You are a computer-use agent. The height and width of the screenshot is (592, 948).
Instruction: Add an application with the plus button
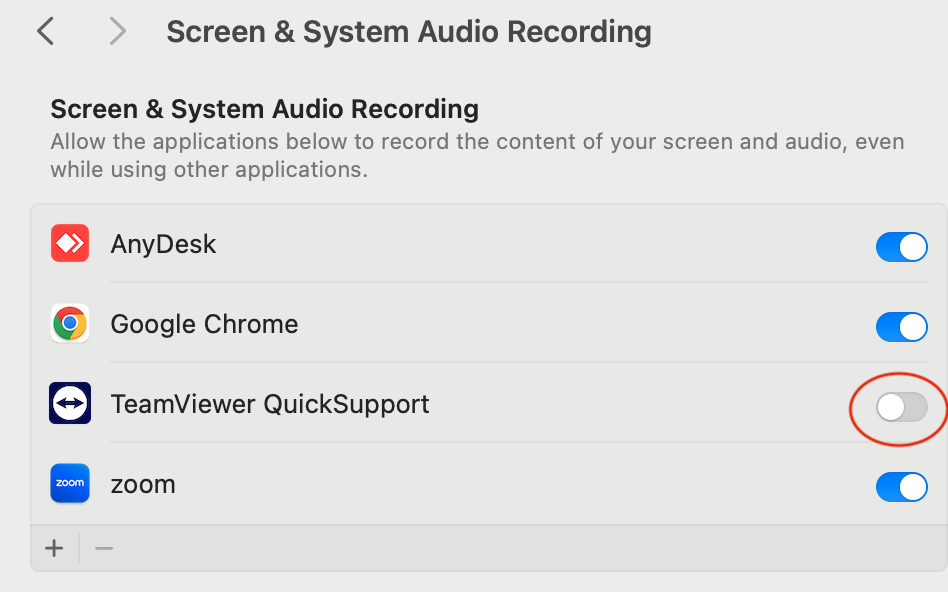point(54,548)
